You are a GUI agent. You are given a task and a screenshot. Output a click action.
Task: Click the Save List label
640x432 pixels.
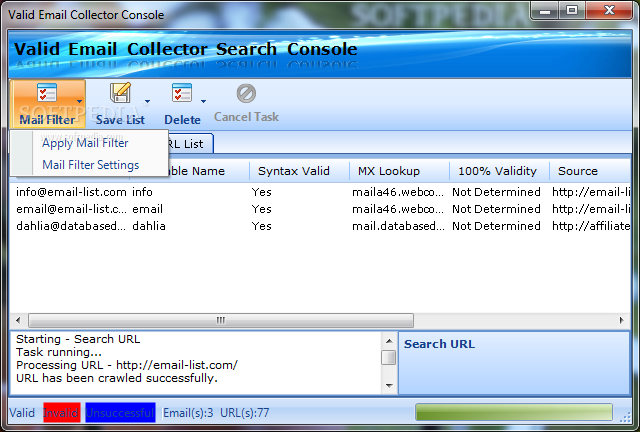[x=120, y=120]
